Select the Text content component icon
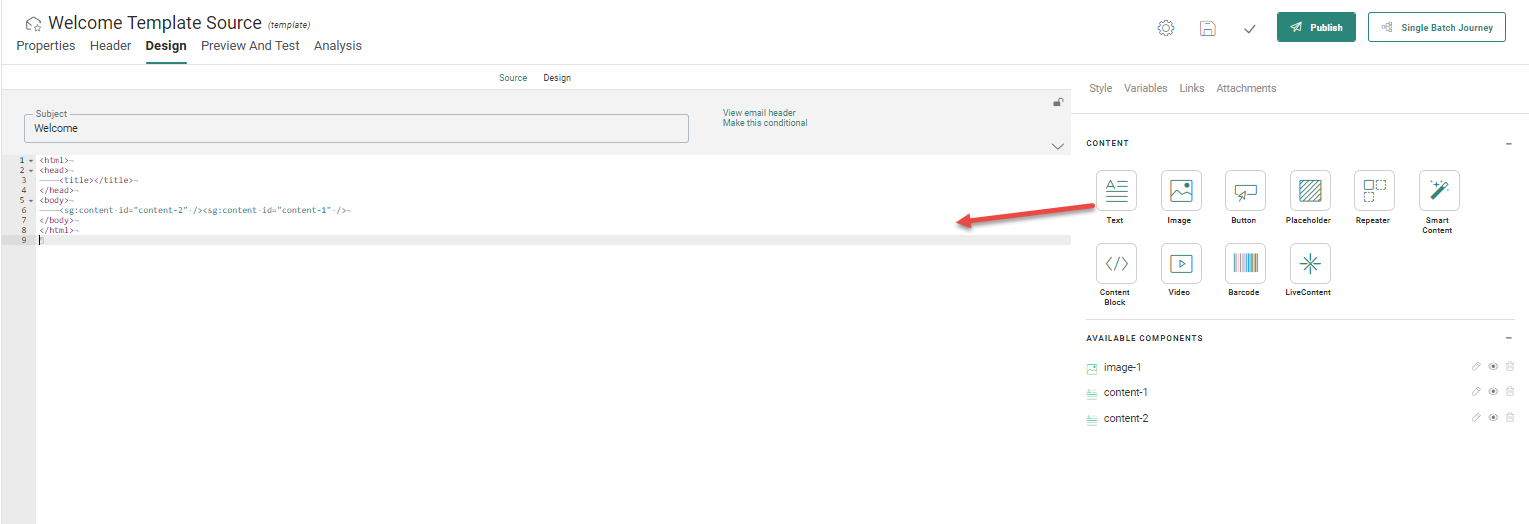 [1116, 190]
